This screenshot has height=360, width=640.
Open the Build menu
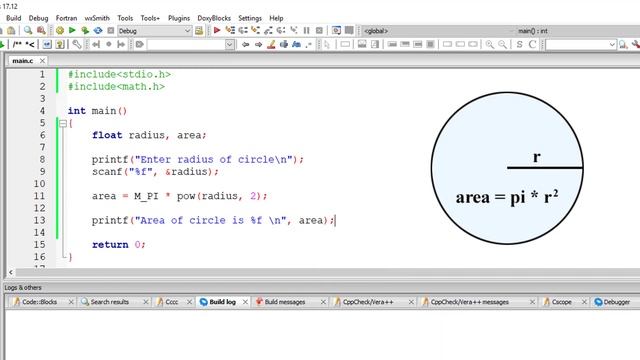point(13,18)
